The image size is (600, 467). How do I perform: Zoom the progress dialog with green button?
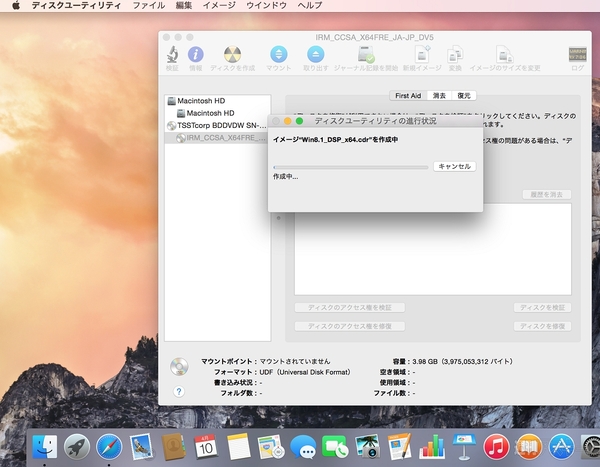[300, 121]
